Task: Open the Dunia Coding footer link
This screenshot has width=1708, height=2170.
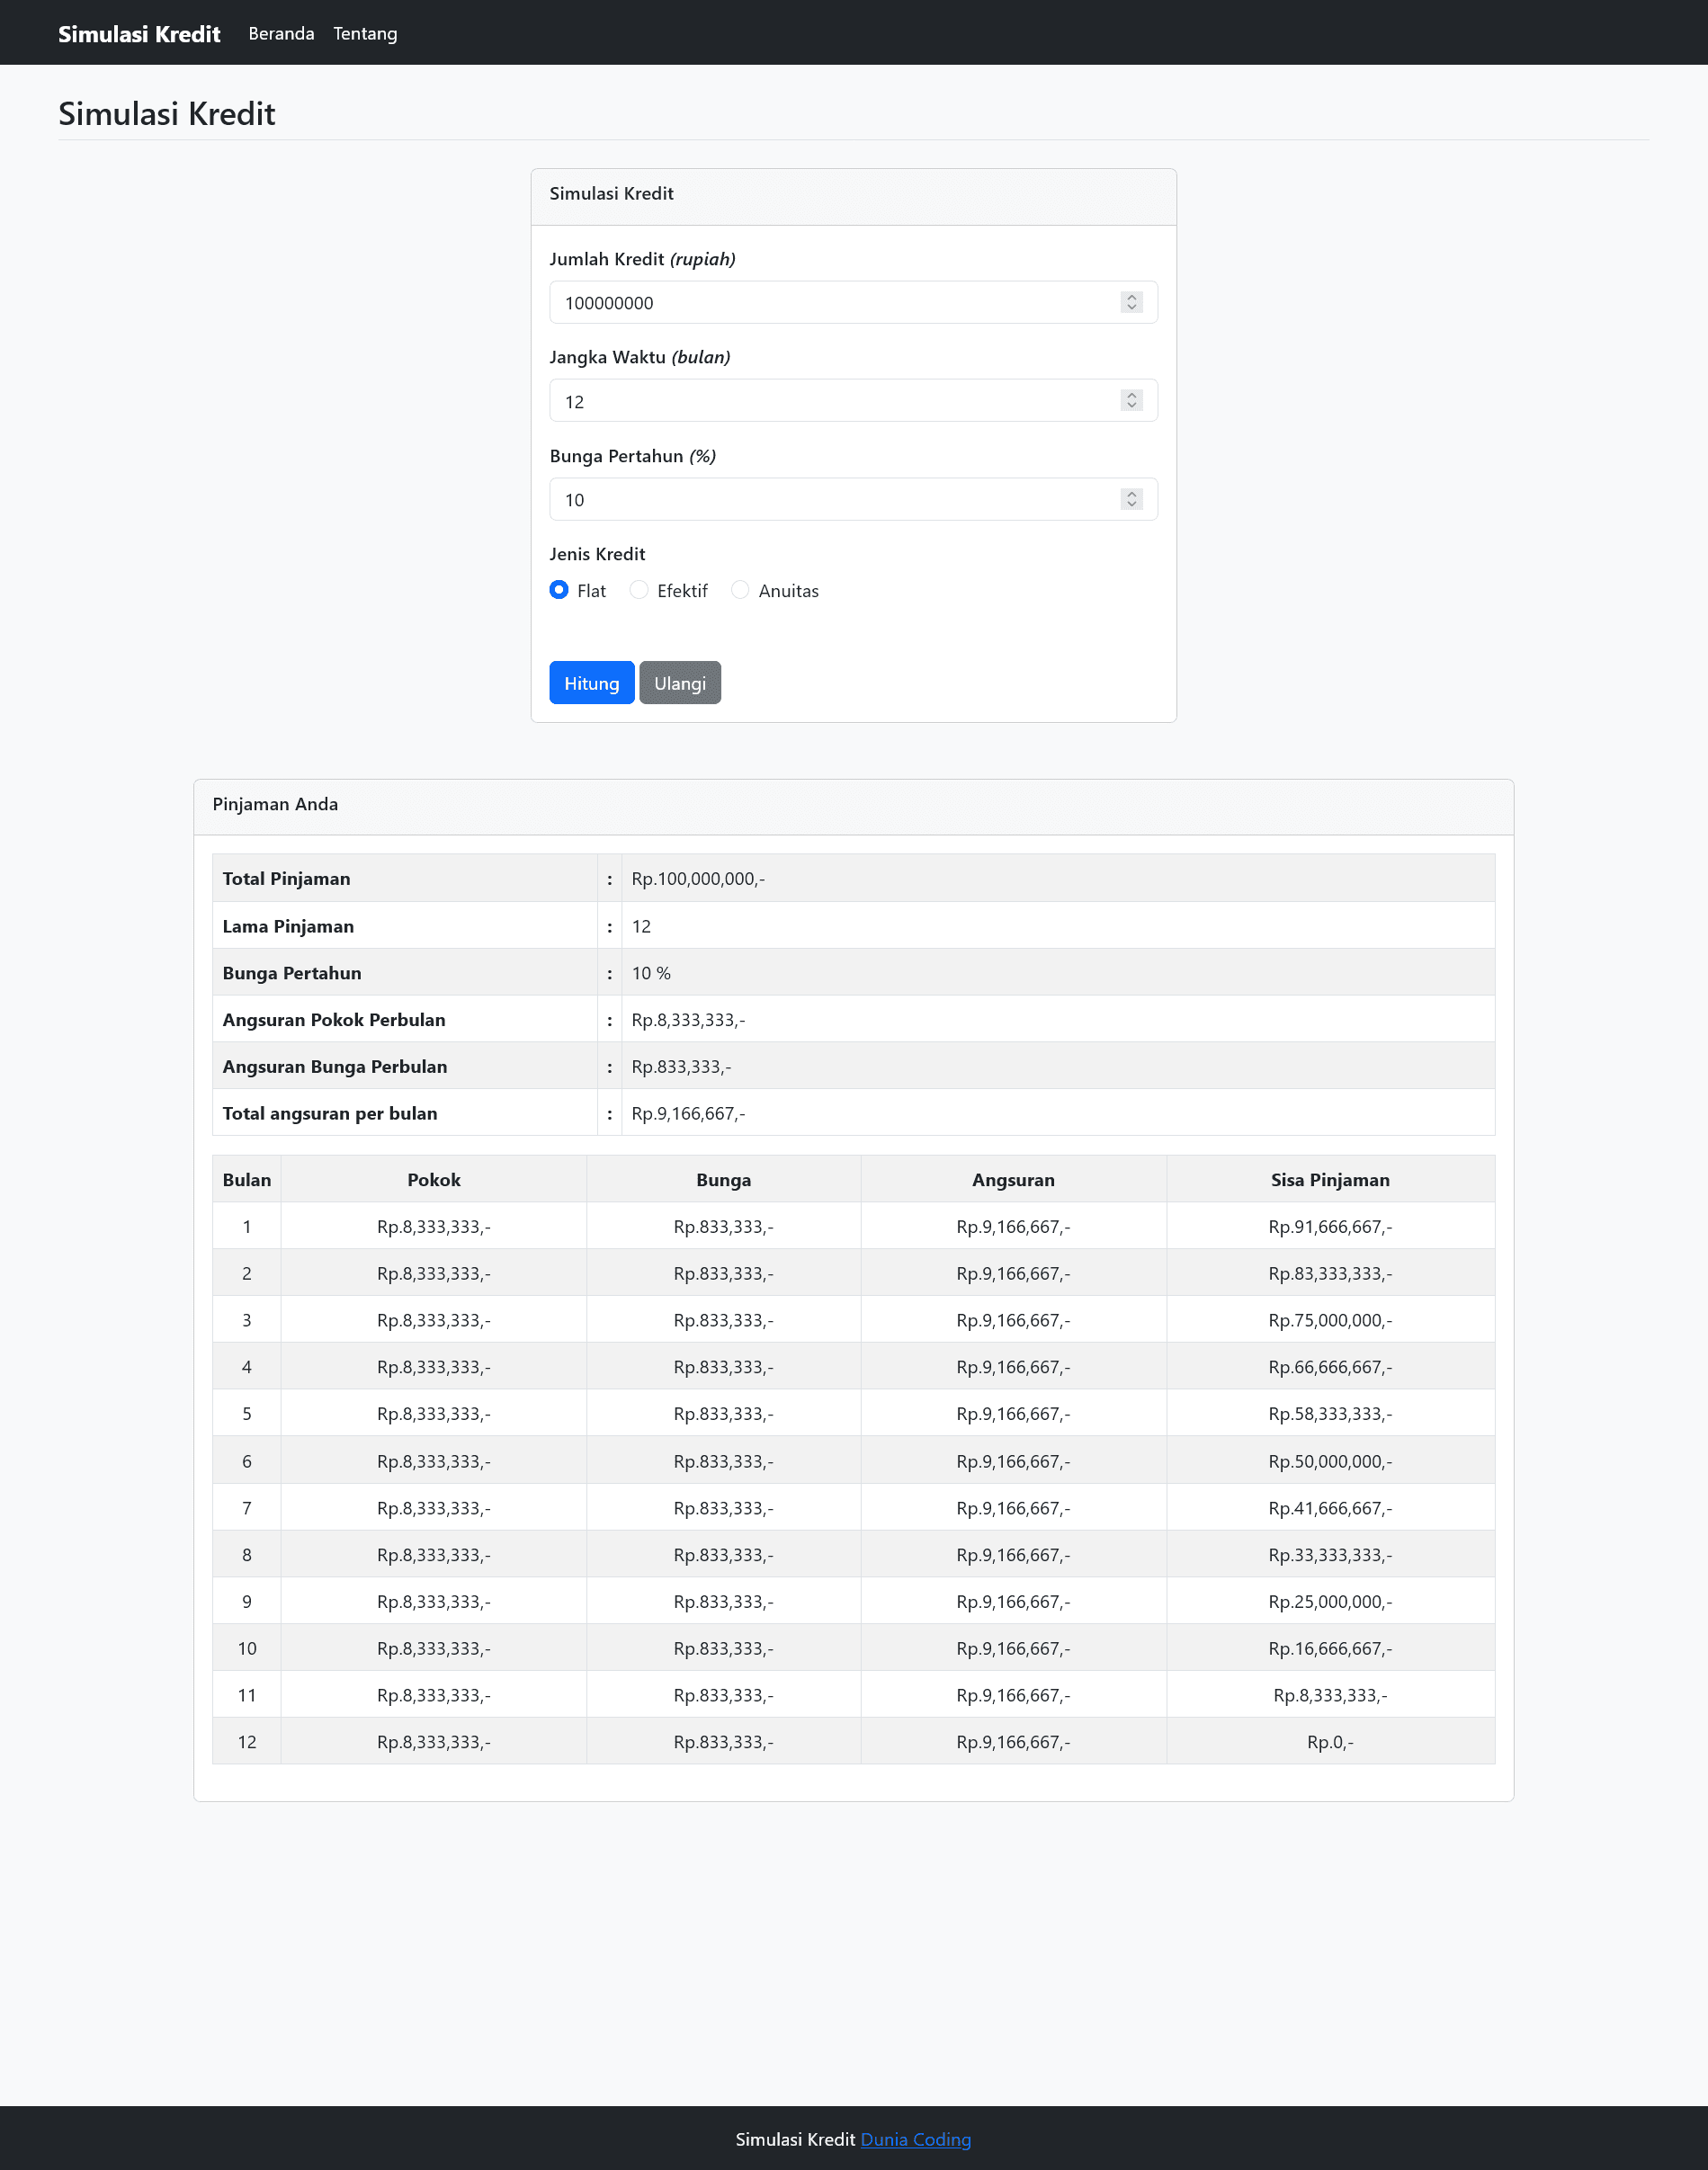Action: [x=915, y=2139]
